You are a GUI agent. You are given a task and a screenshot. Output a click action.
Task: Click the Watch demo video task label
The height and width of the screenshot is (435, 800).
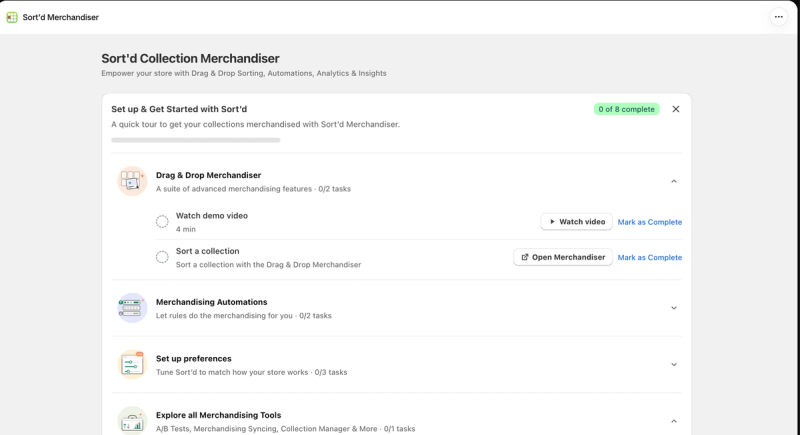pos(212,216)
